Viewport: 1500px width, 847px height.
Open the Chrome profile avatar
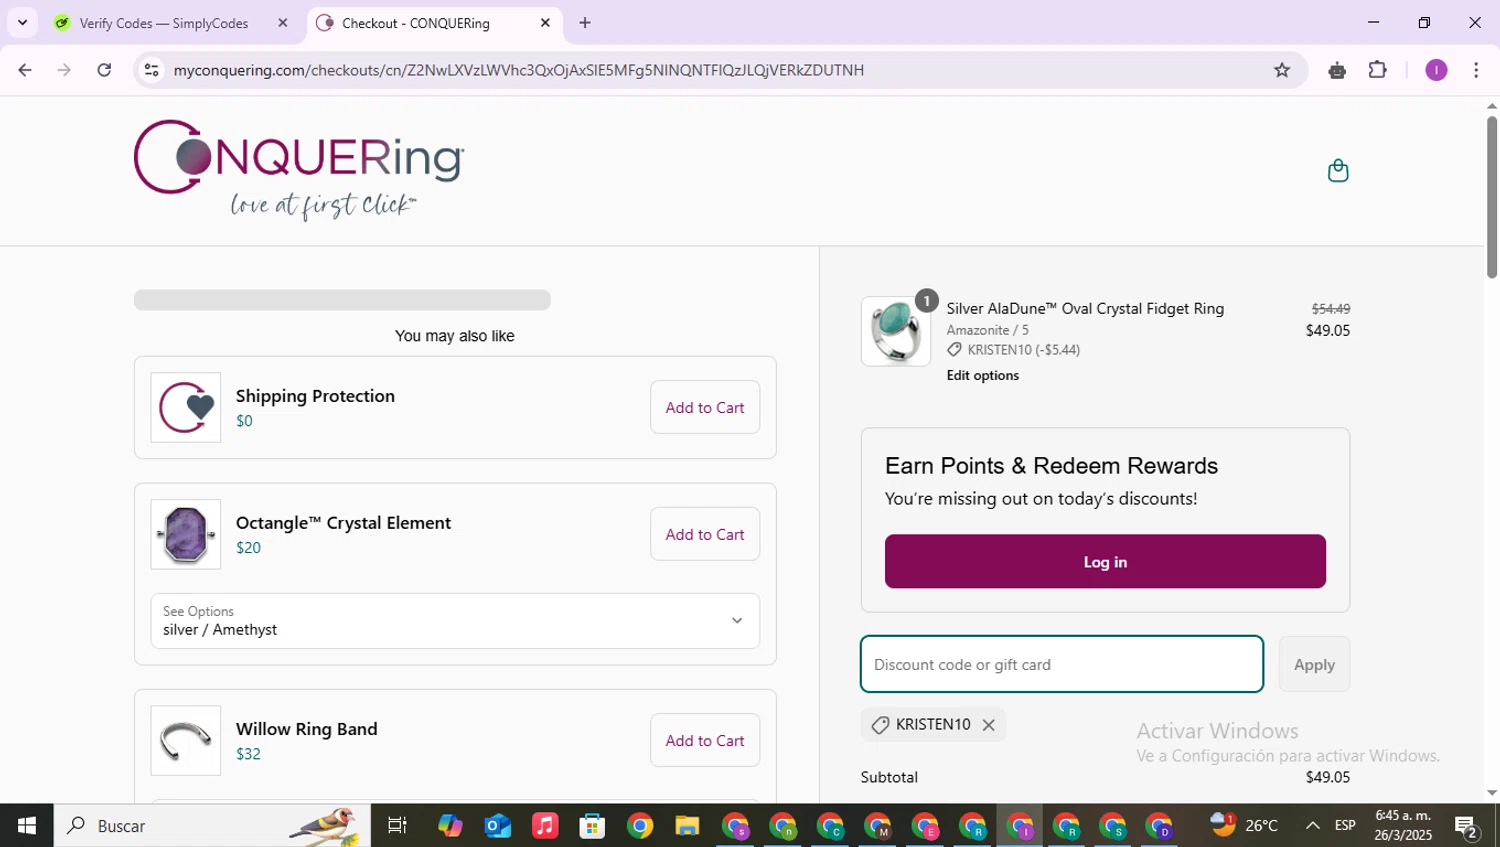click(x=1436, y=70)
